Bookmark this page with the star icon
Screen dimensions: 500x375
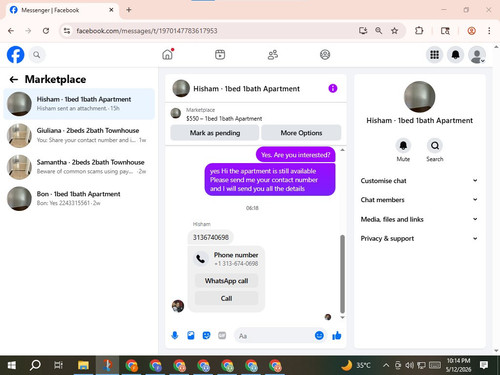(x=395, y=31)
